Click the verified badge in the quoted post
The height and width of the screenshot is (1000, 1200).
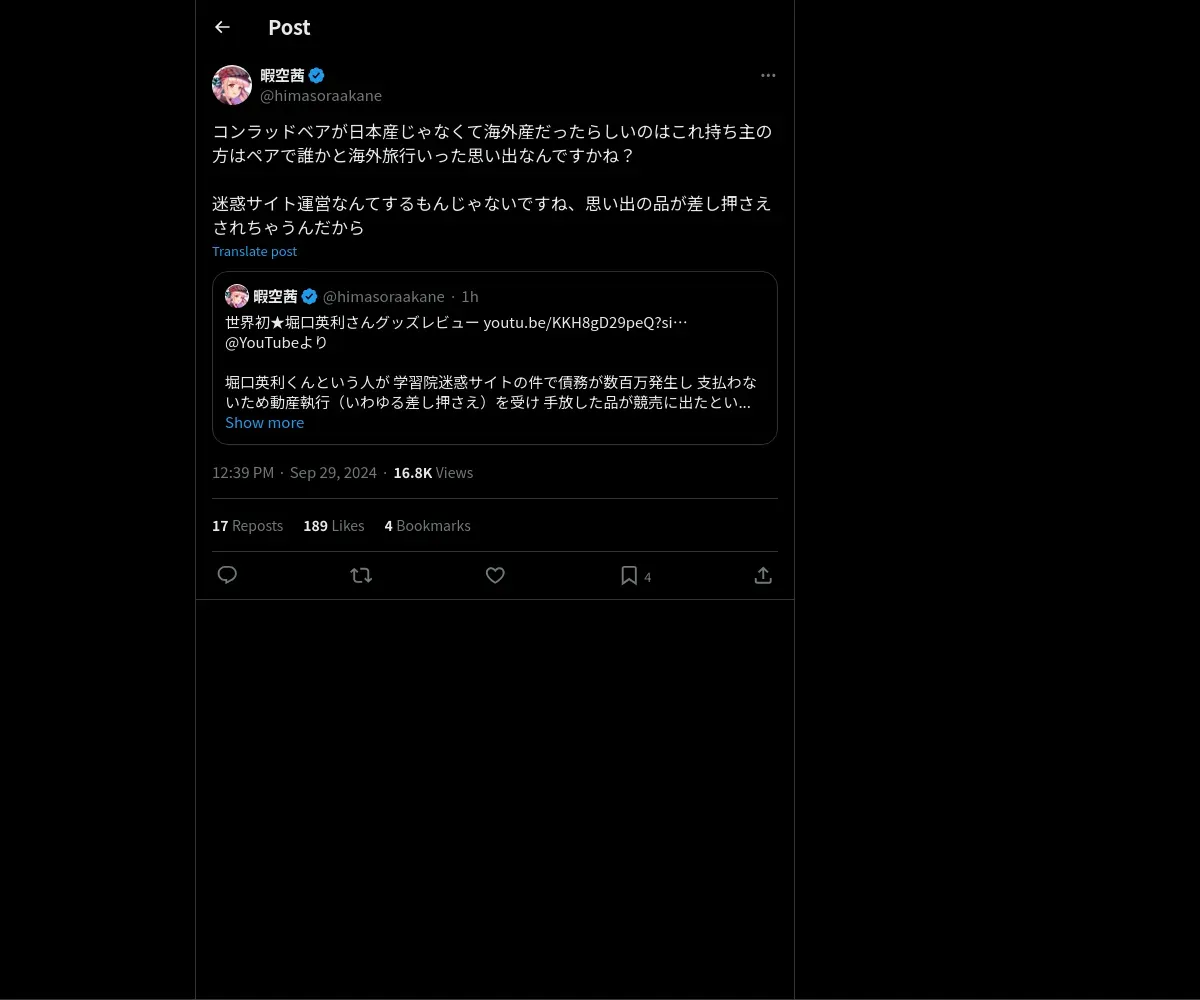click(310, 296)
